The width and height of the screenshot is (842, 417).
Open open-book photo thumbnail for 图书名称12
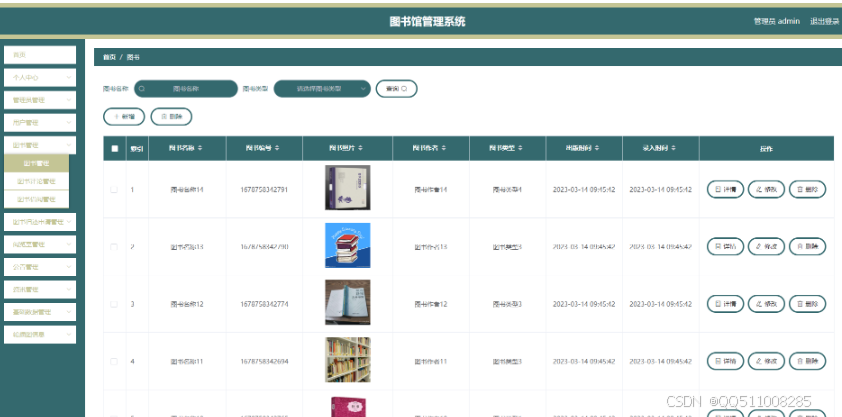pos(347,302)
